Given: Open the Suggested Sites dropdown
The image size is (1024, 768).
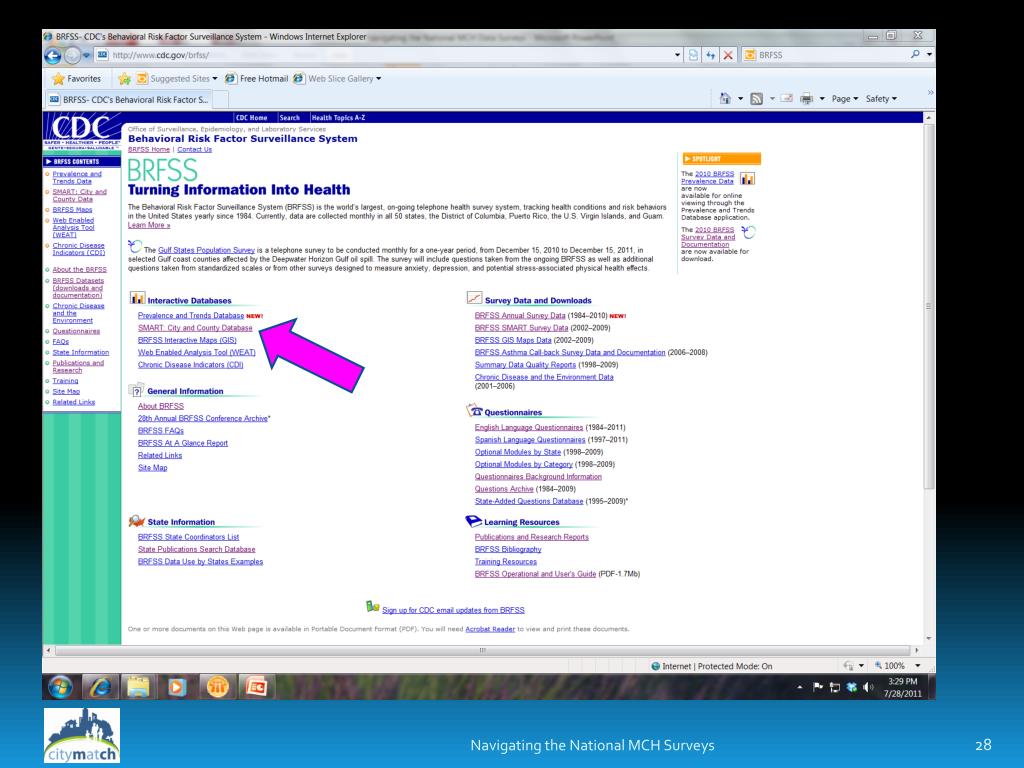Looking at the screenshot, I should click(215, 78).
